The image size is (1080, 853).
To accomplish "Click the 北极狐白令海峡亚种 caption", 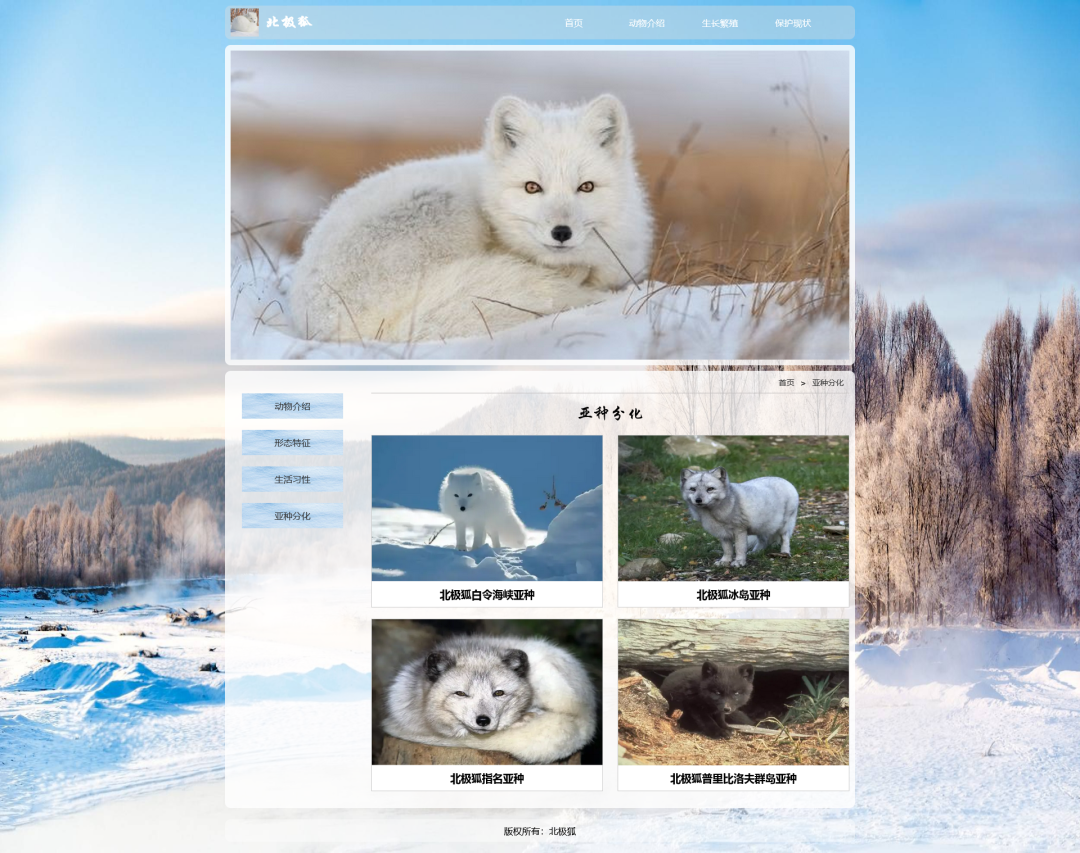I will pyautogui.click(x=487, y=595).
